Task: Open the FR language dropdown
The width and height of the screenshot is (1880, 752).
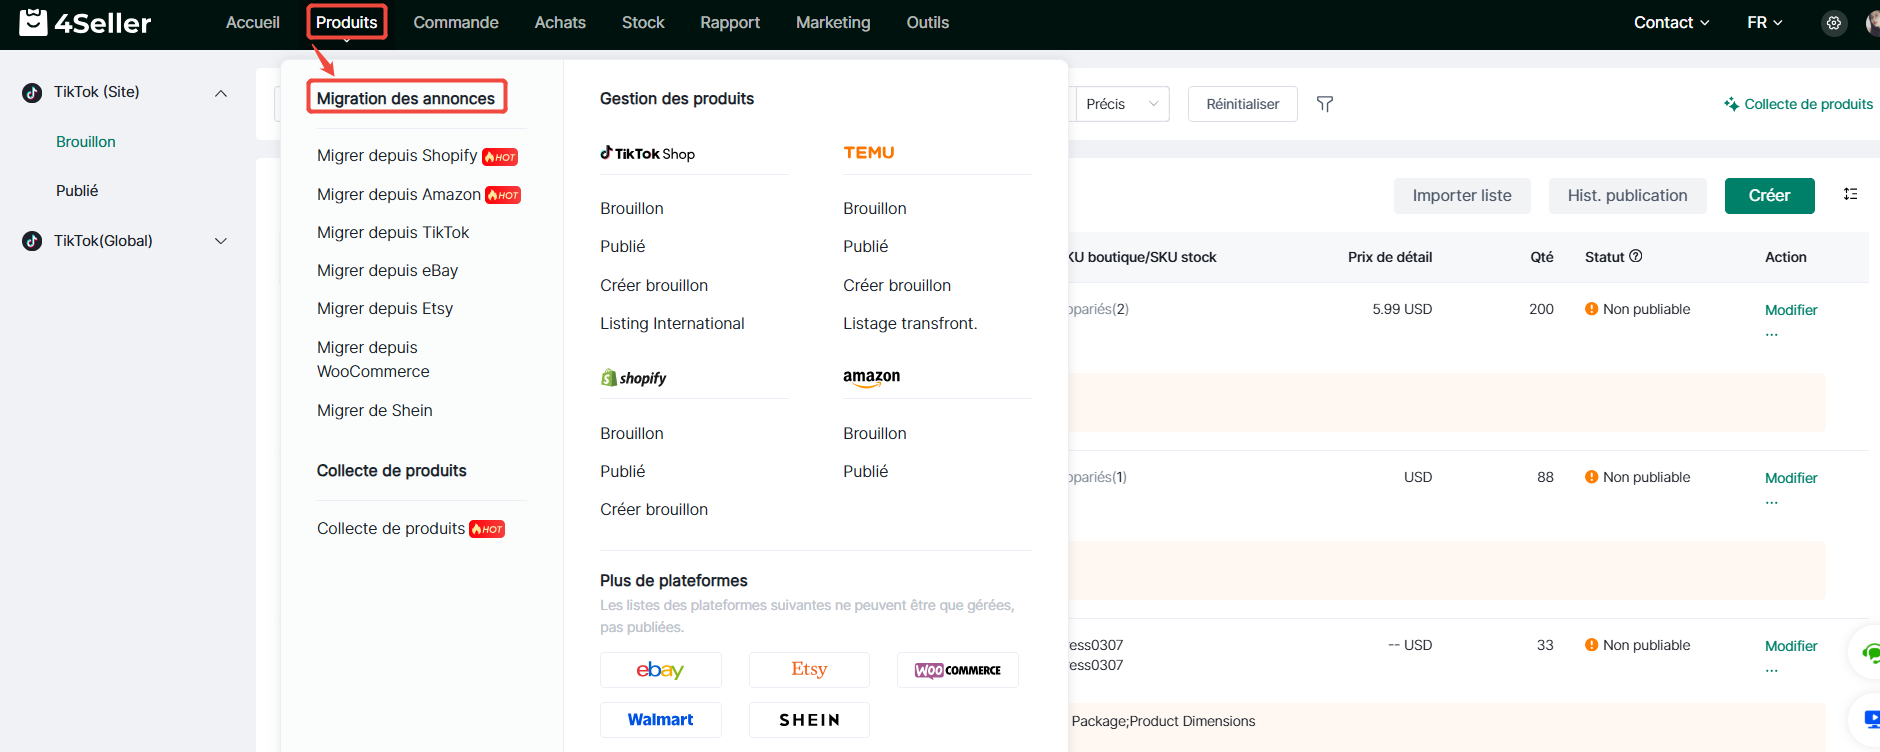Action: (1765, 22)
